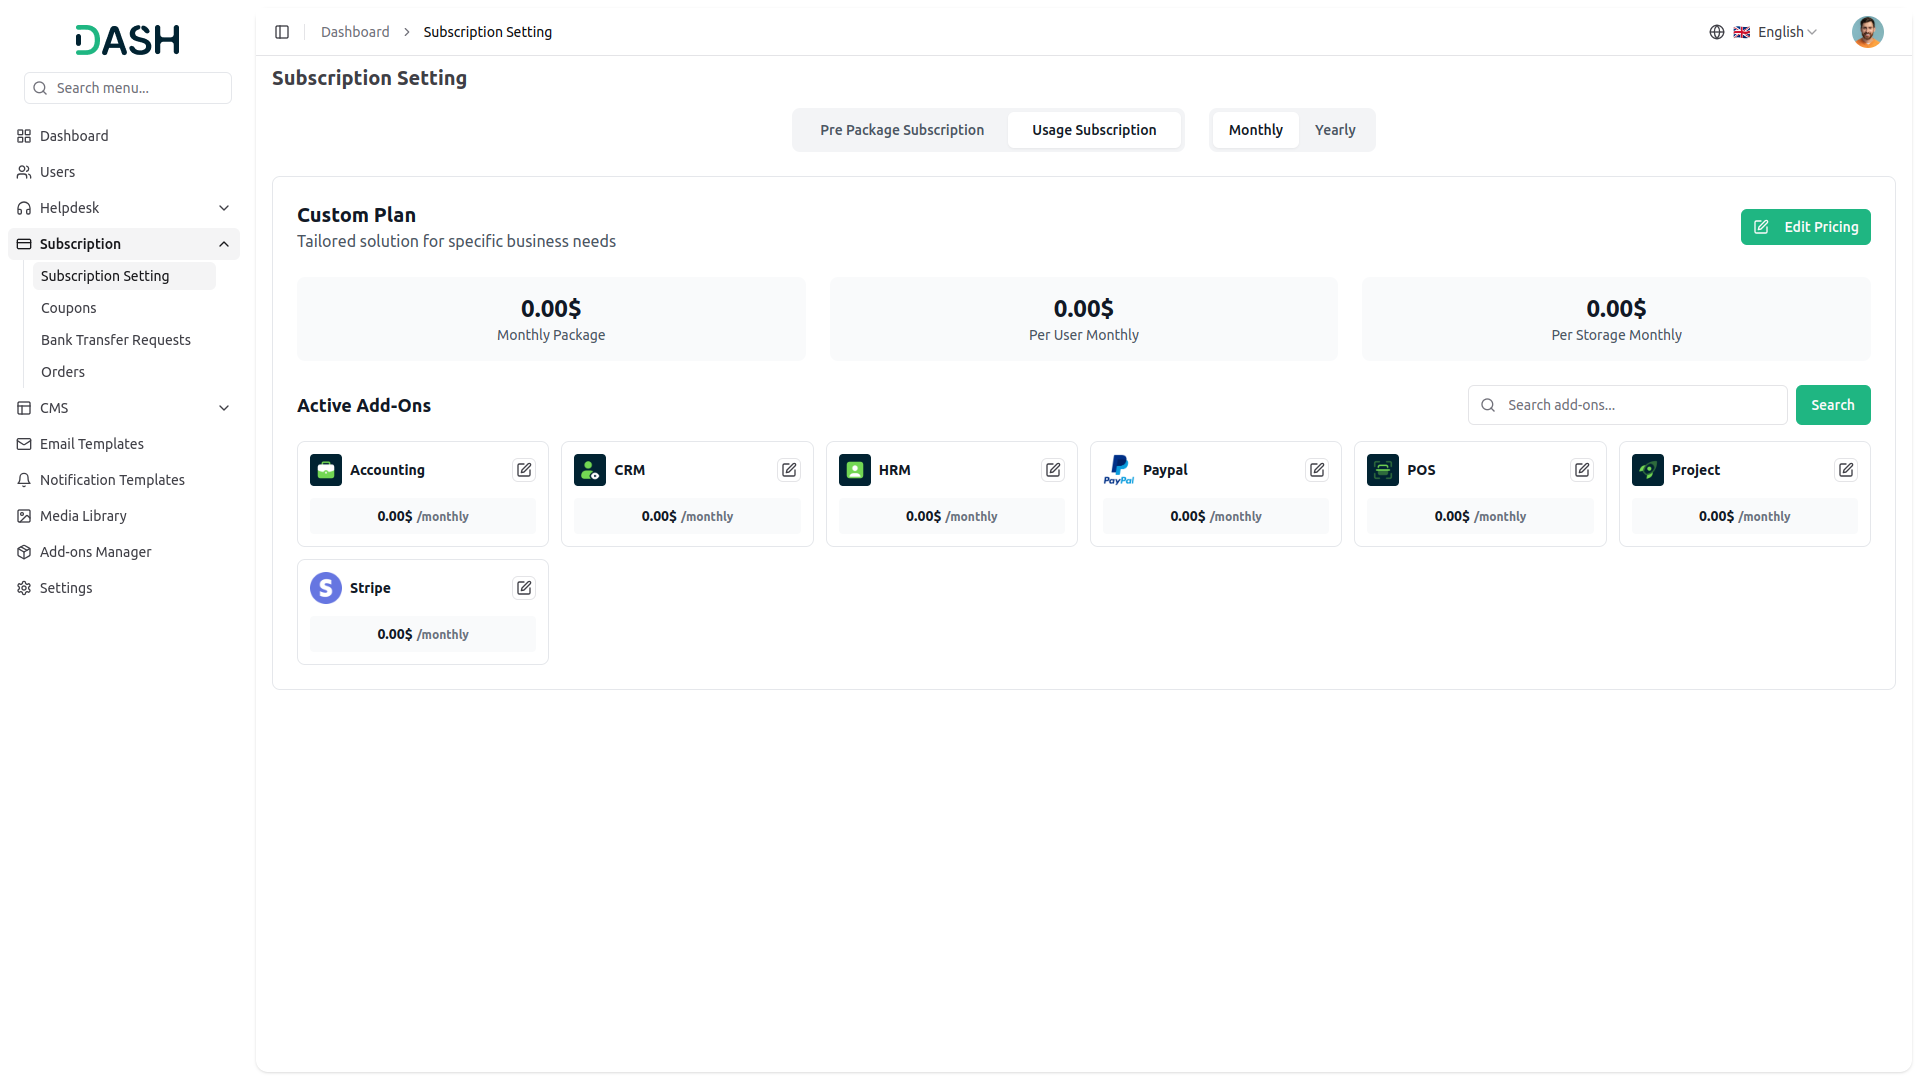Click the CRM add-on edit icon

789,470
